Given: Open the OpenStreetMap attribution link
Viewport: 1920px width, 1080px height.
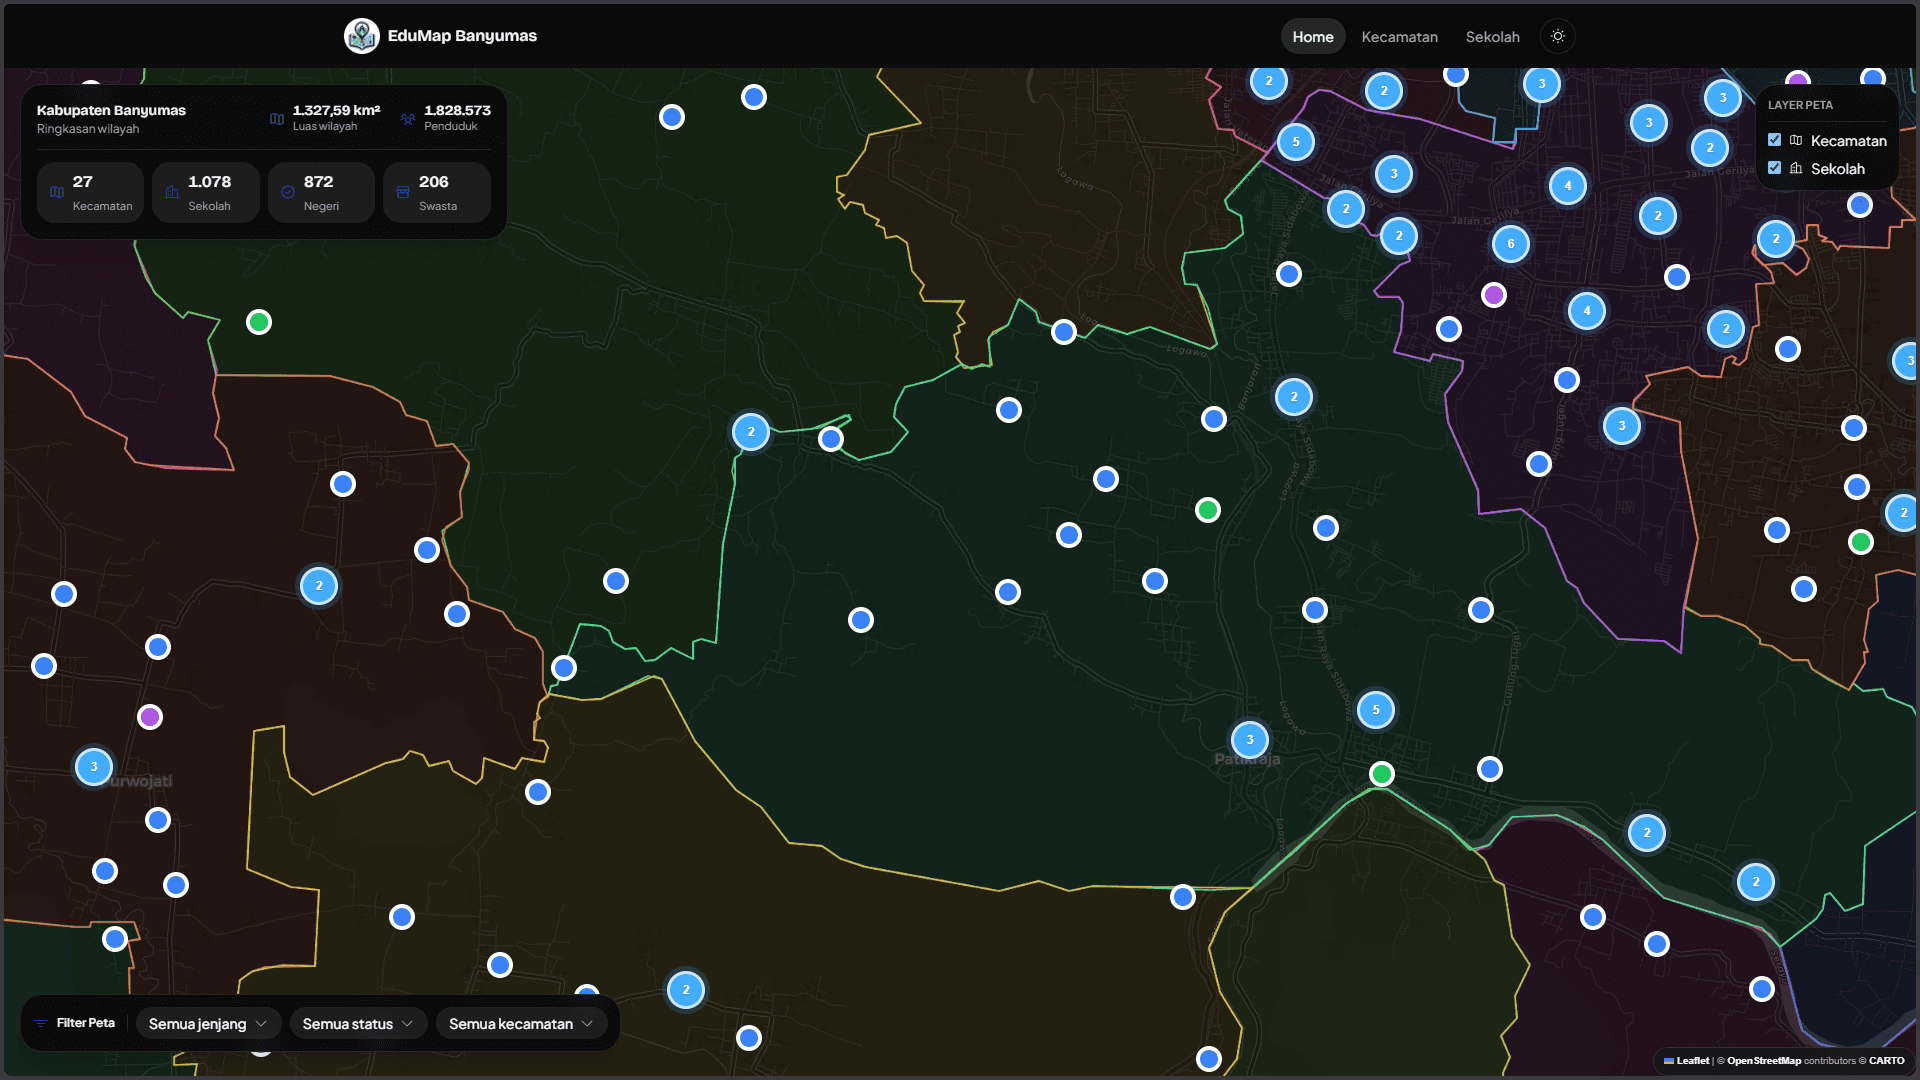Looking at the screenshot, I should pyautogui.click(x=1763, y=1061).
